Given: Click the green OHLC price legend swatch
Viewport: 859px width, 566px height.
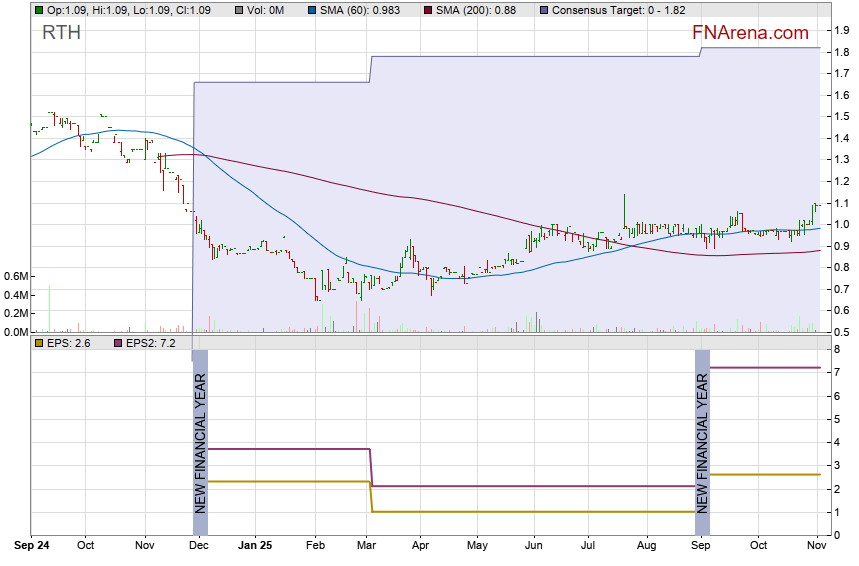Looking at the screenshot, I should tap(38, 10).
